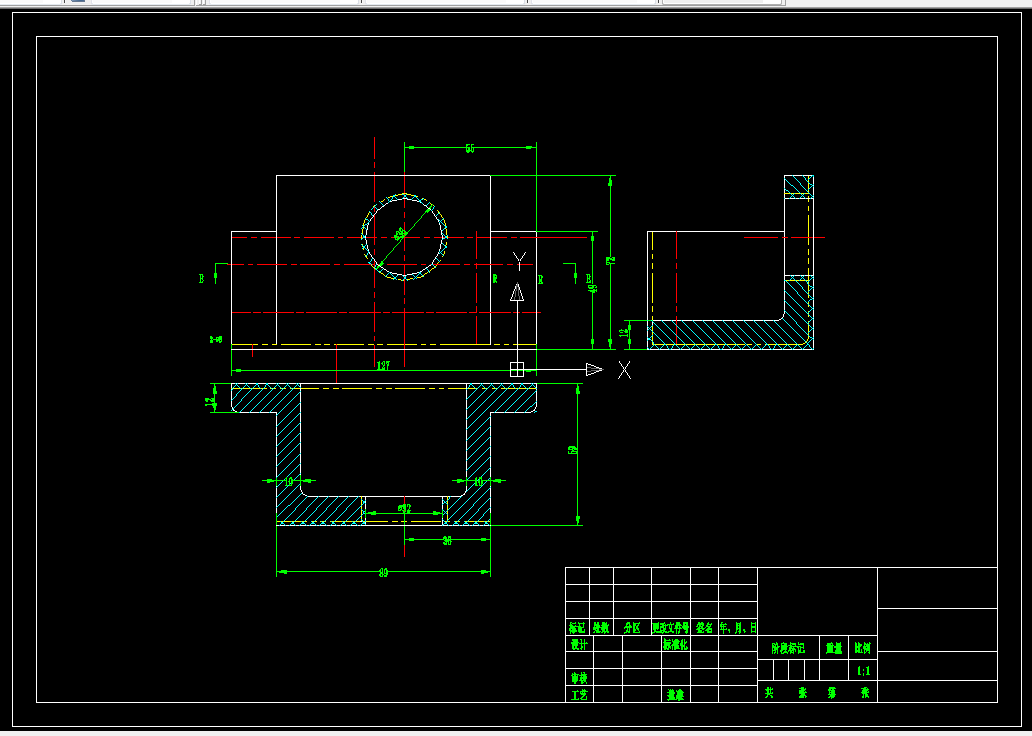This screenshot has width=1032, height=736.
Task: Click the 审核 label in title block
Action: (x=579, y=677)
